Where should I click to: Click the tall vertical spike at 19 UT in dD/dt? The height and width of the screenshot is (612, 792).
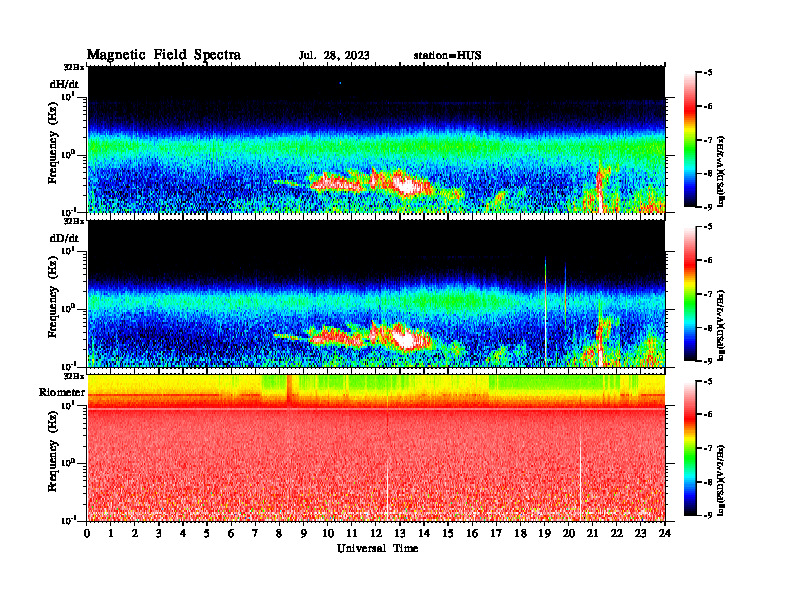(x=546, y=311)
